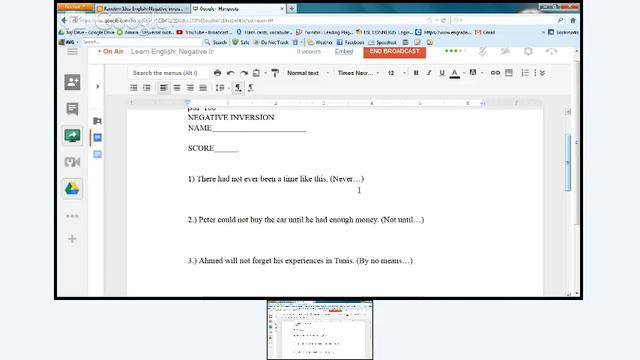Viewport: 640px width, 360px height.
Task: Open the Hangouts settings gear icon
Action: [x=528, y=51]
